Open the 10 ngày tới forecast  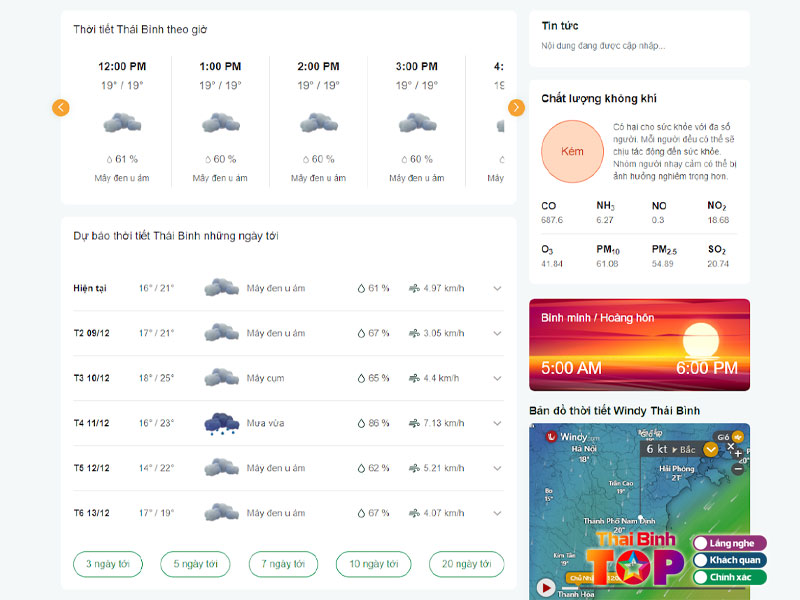pos(373,564)
